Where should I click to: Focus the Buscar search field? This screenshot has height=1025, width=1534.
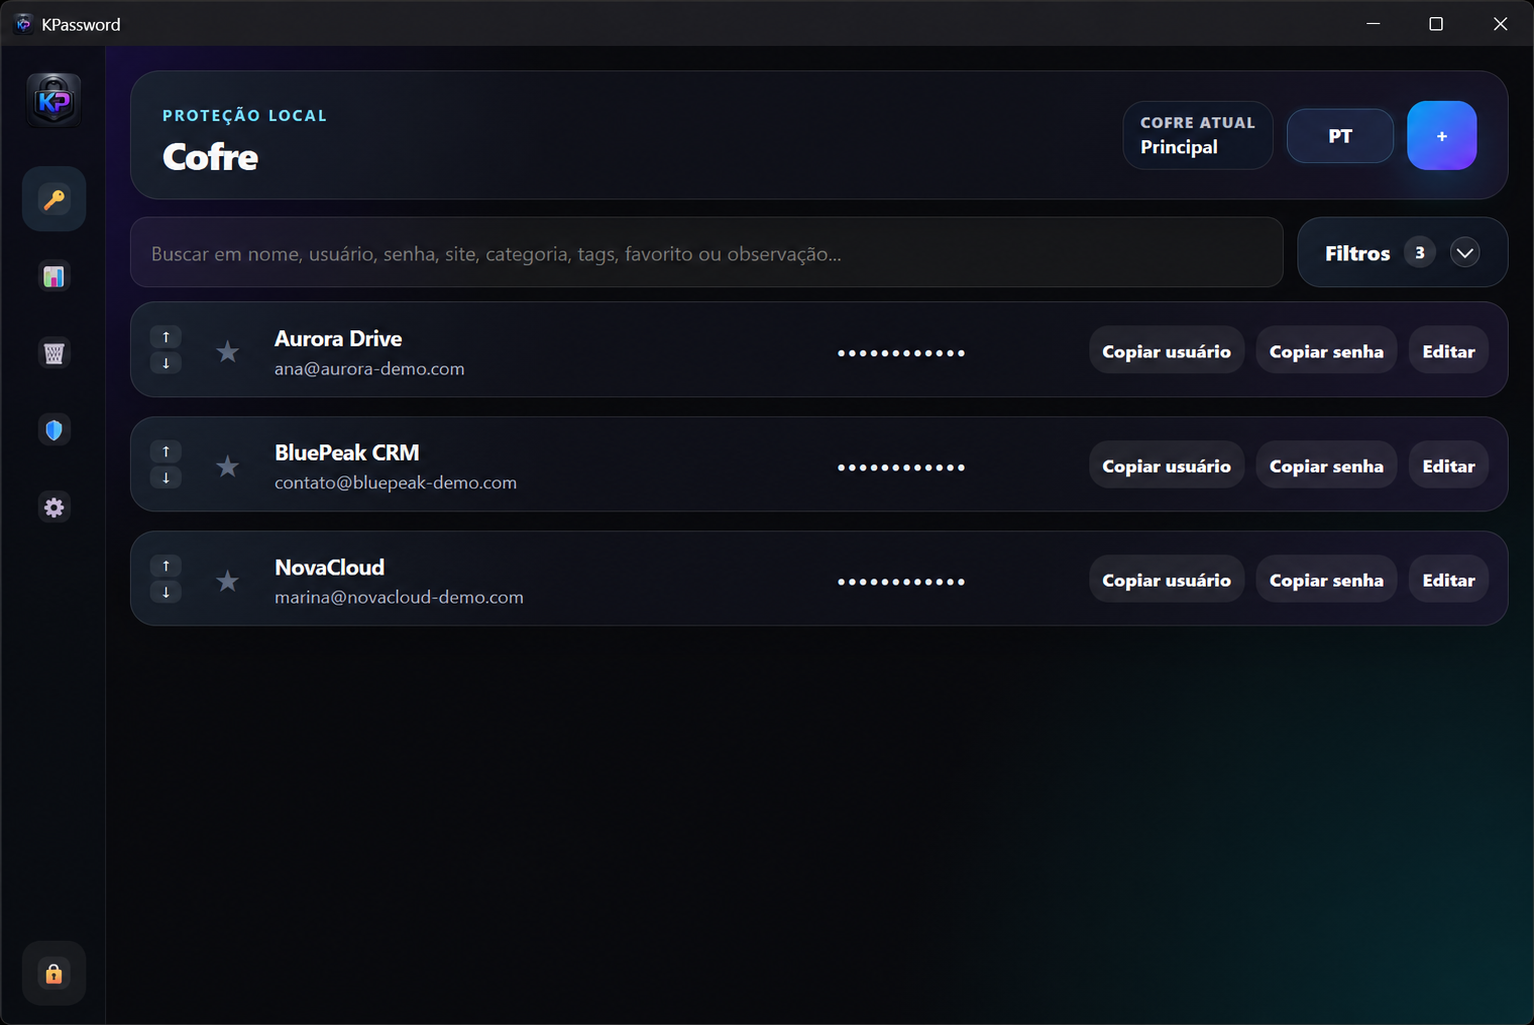[x=706, y=253]
